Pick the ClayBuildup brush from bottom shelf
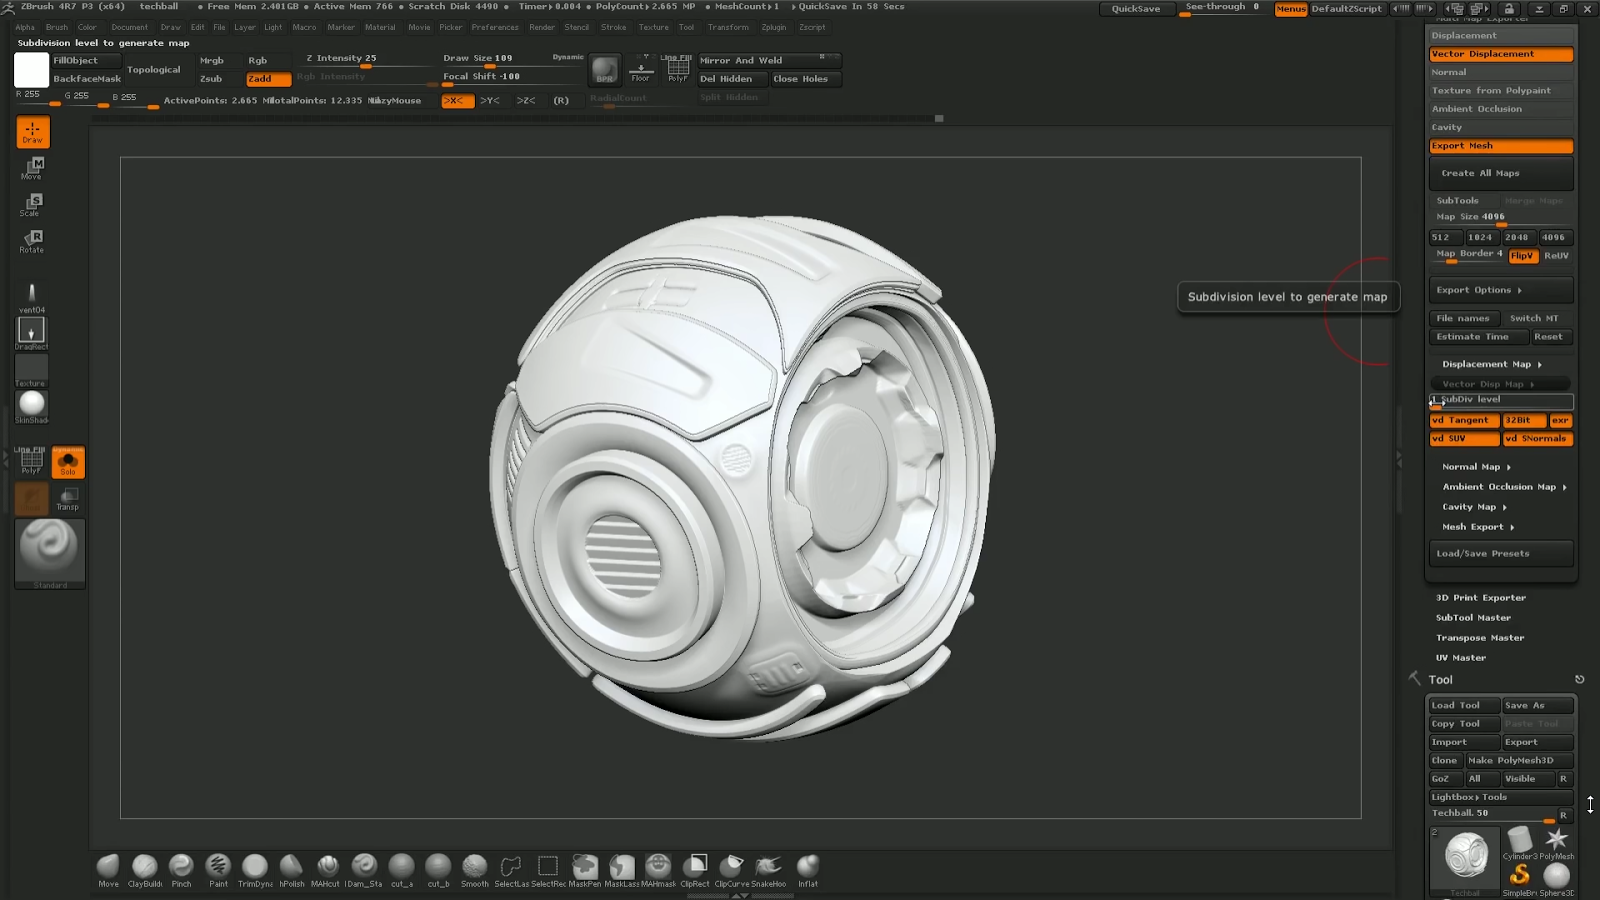Image resolution: width=1600 pixels, height=900 pixels. [145, 866]
